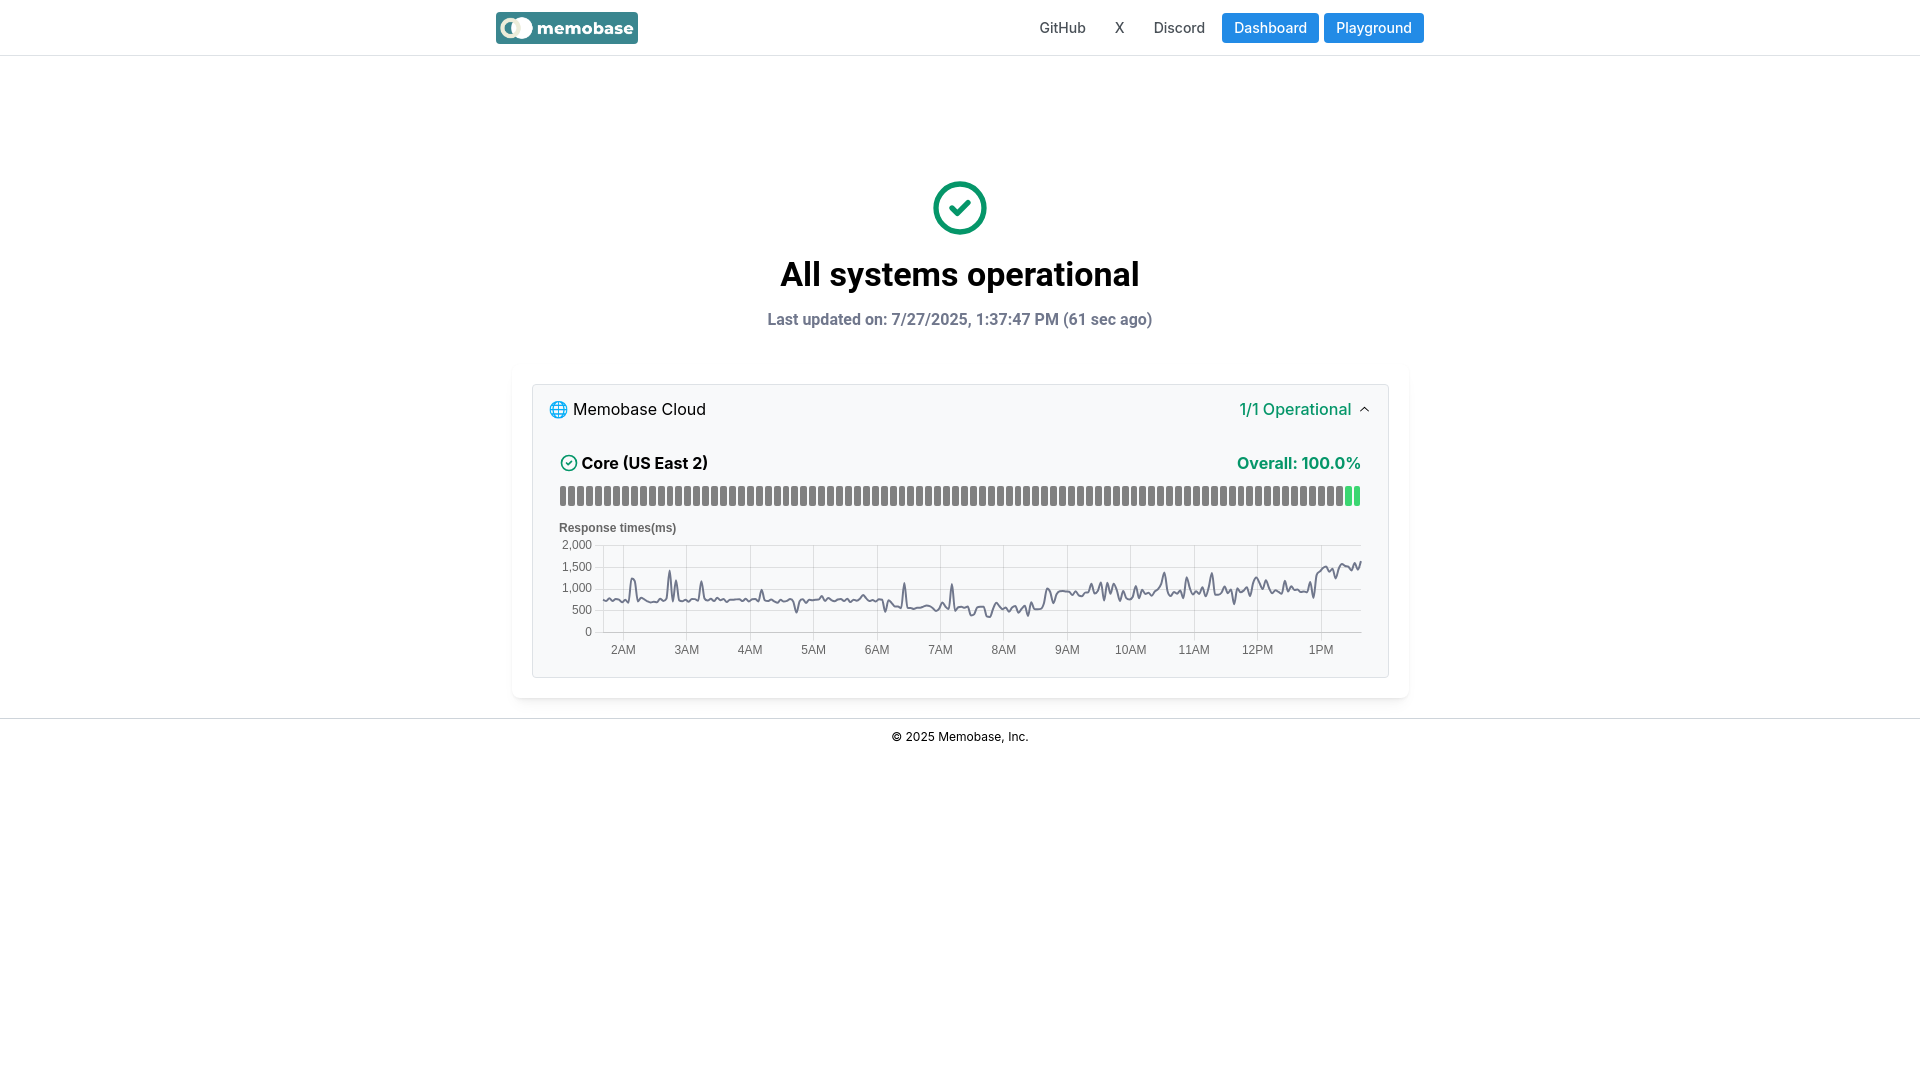
Task: Collapse the Memobase Cloud section chevron
Action: (1364, 410)
